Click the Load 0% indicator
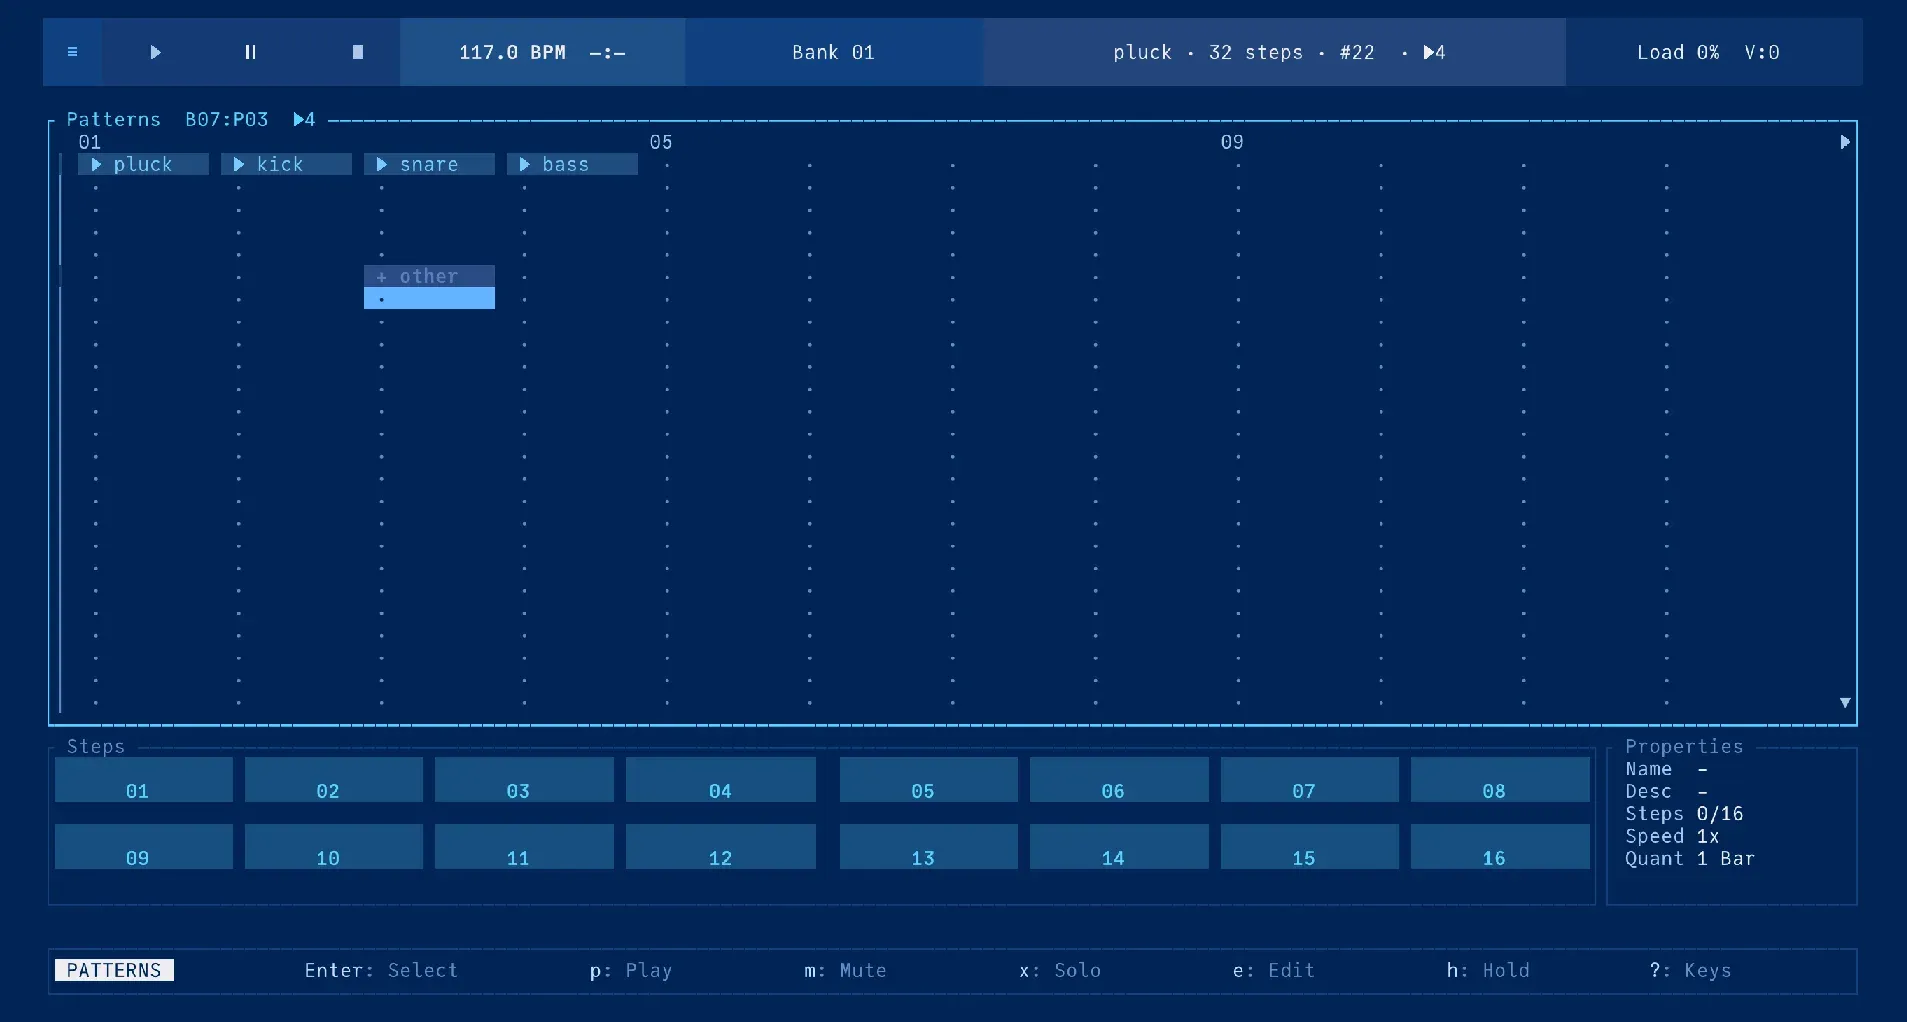Image resolution: width=1907 pixels, height=1022 pixels. click(x=1678, y=52)
